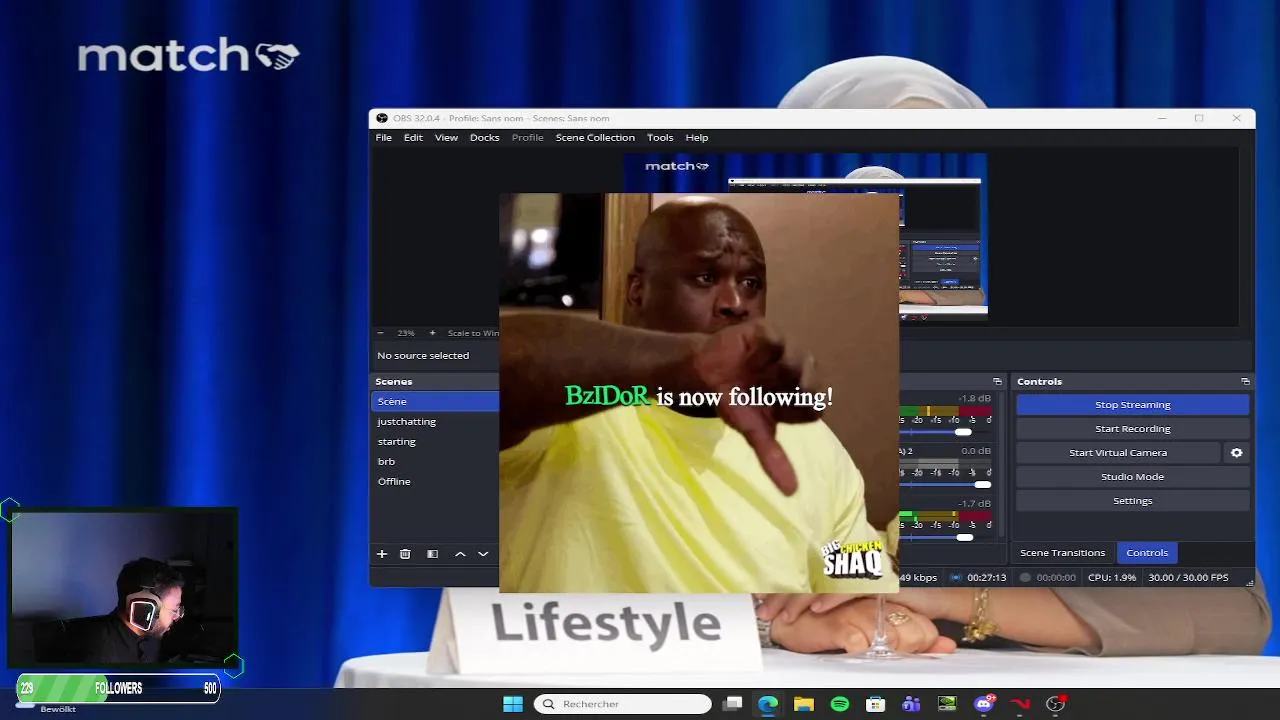The image size is (1280, 720).
Task: Move scene up with the up arrow
Action: [x=460, y=553]
